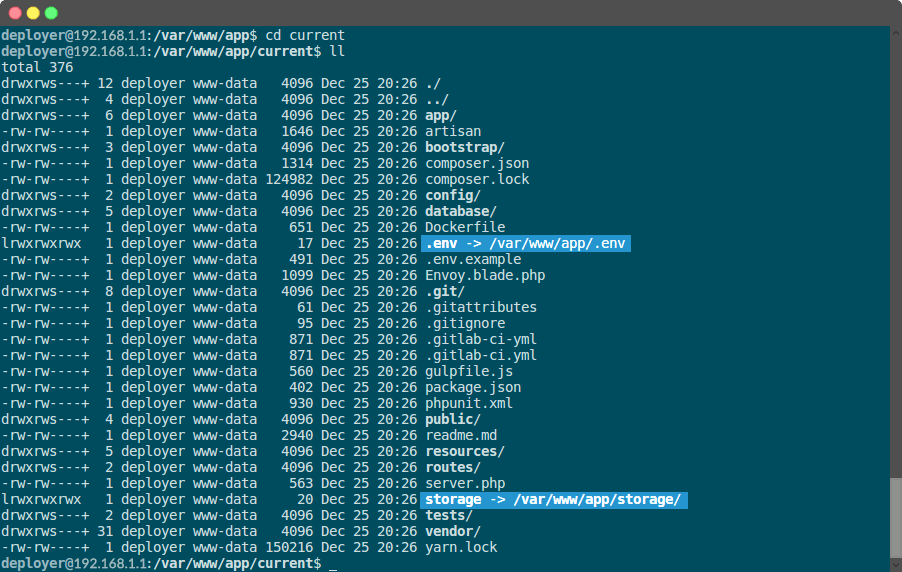Click the artisan file entry

tap(453, 131)
